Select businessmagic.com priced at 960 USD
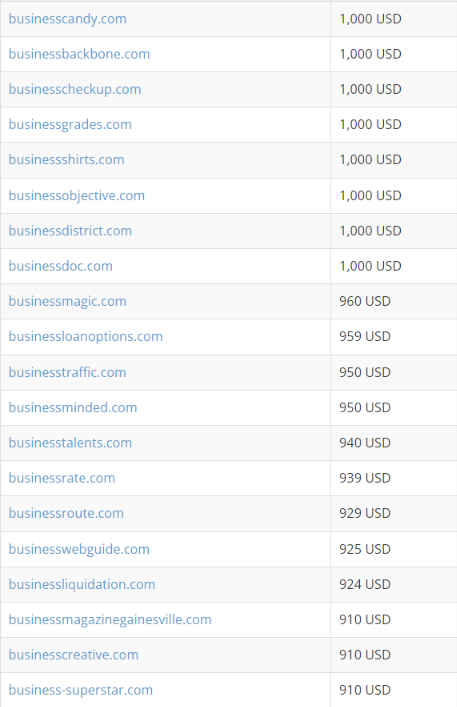The height and width of the screenshot is (707, 457). 67,302
